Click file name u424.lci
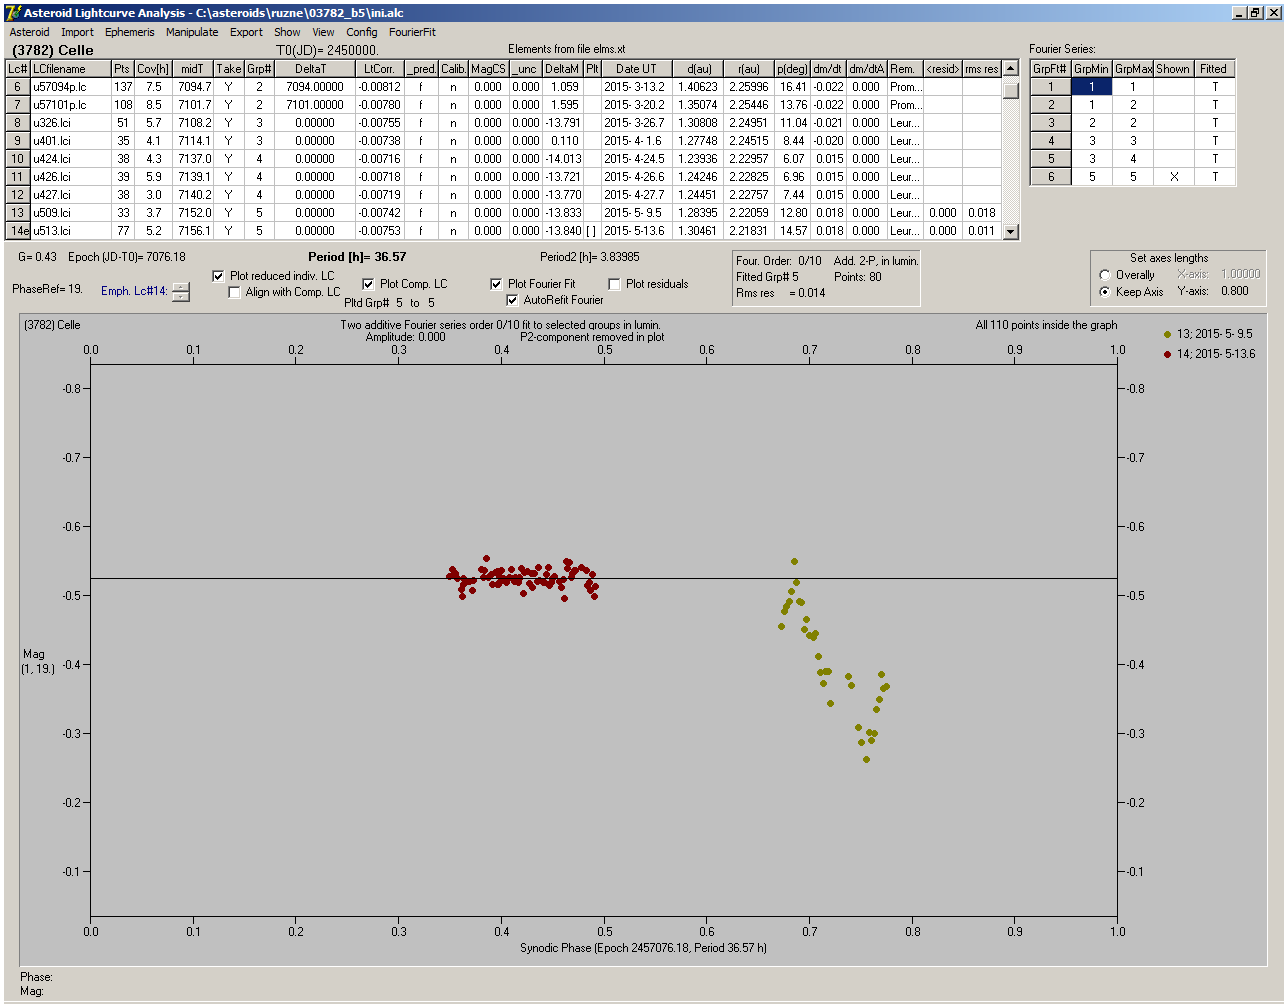 tap(70, 159)
